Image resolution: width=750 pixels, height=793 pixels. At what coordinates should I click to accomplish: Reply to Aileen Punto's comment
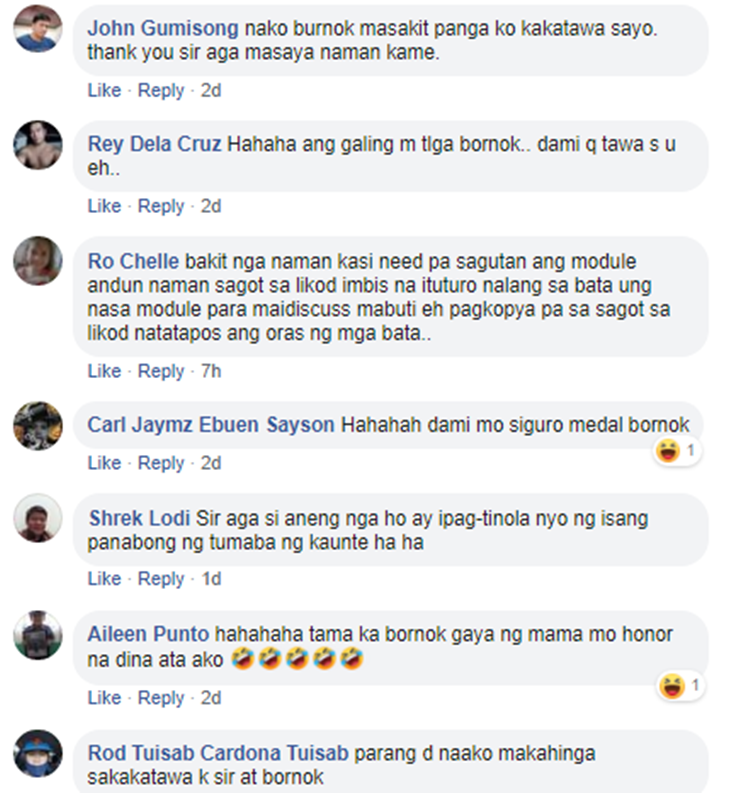(161, 698)
